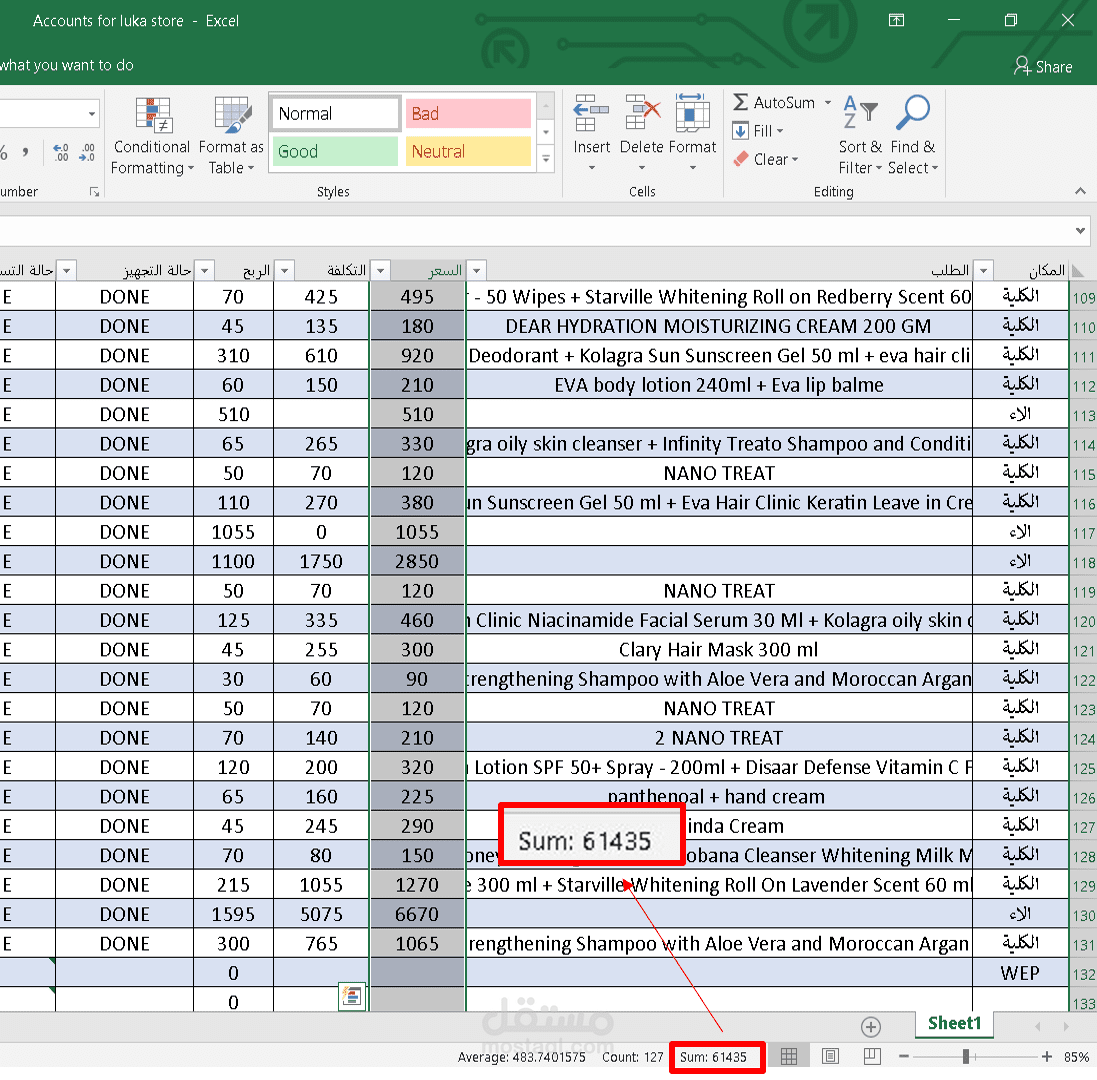1097x1080 pixels.
Task: Select the WEP cell
Action: (x=1020, y=973)
